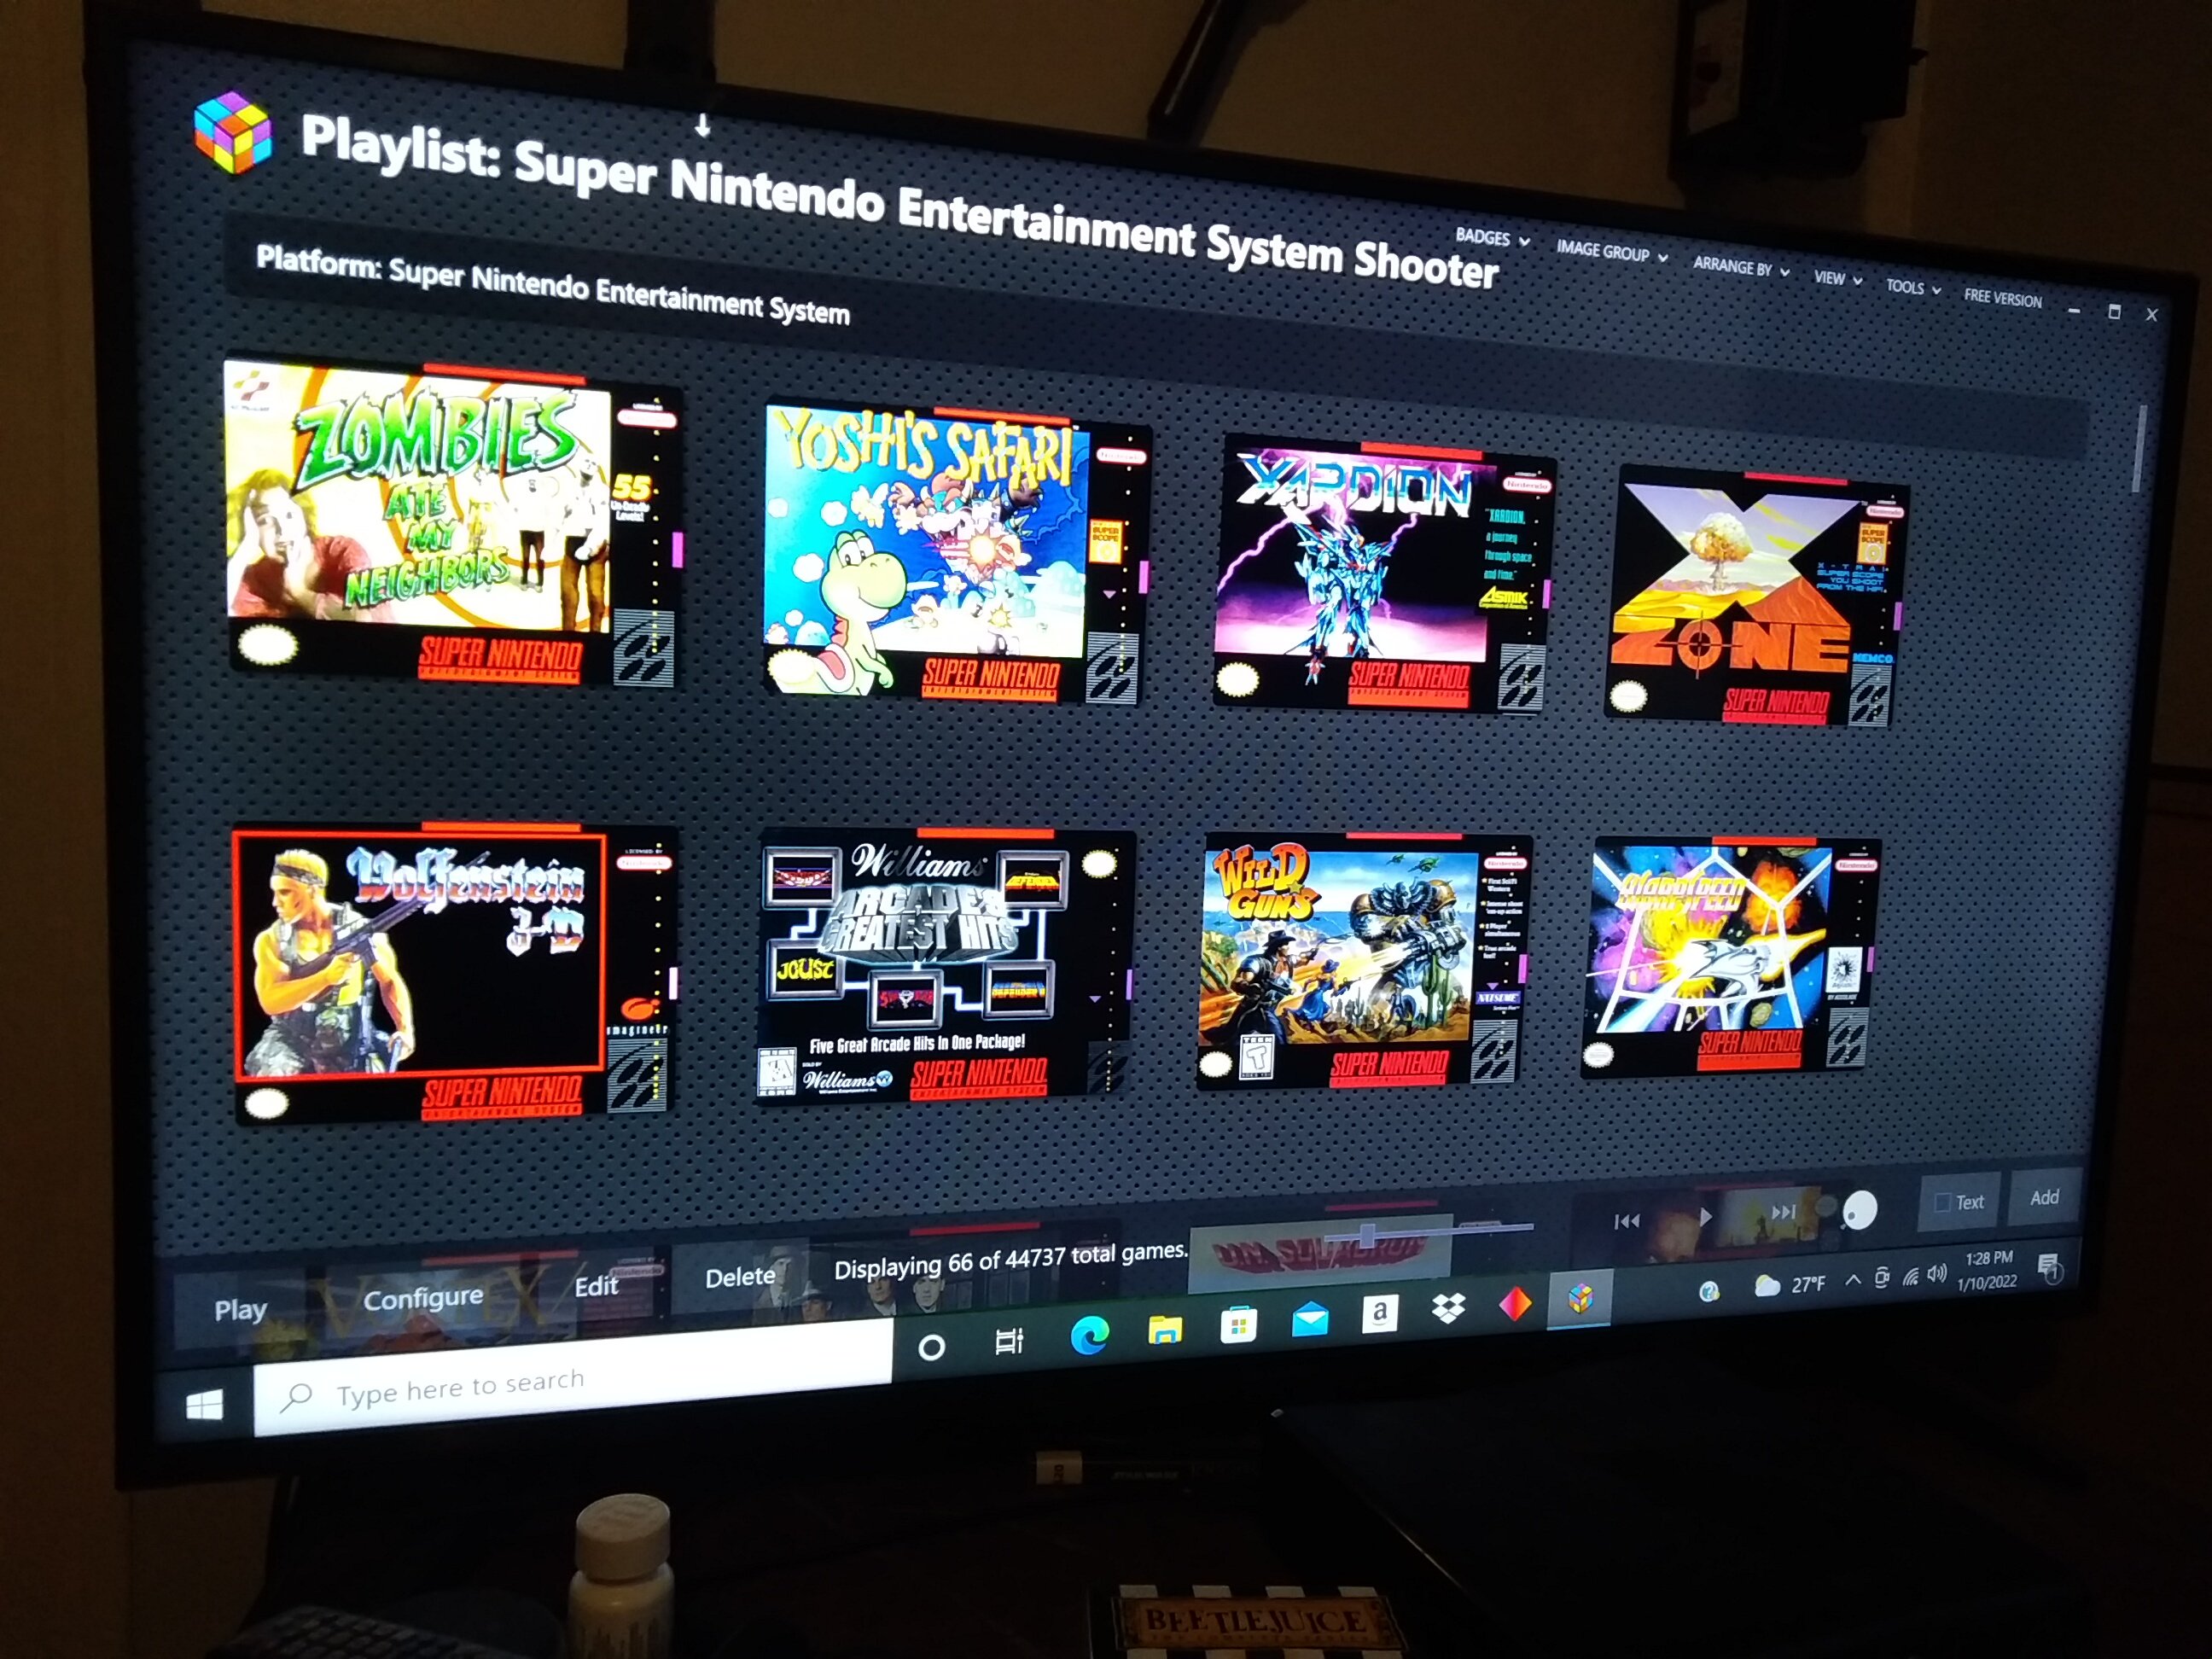Click the Edit button
Screen dimensions: 2212x1659
596,1286
